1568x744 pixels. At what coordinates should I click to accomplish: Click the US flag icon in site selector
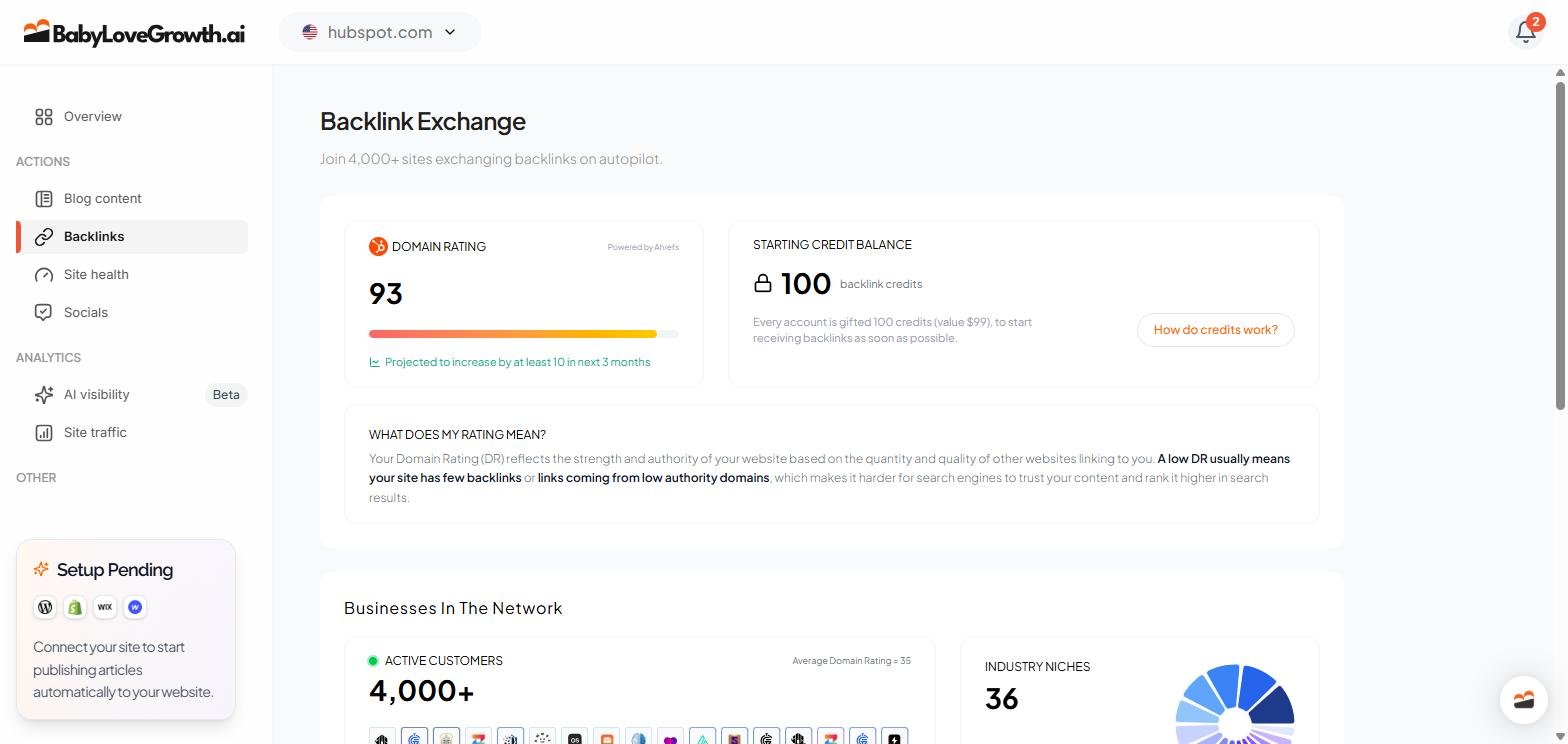pyautogui.click(x=310, y=32)
